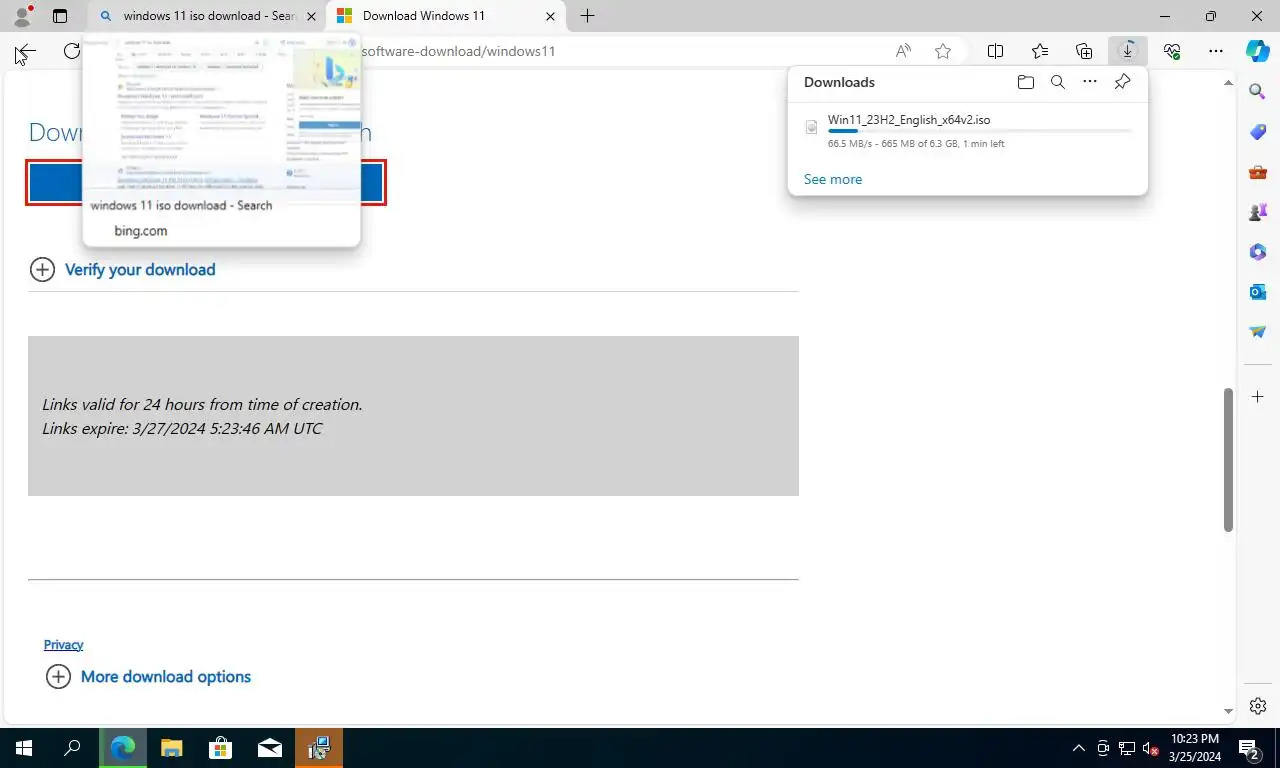Open sidebar Tools briefcase icon
1280x768 pixels.
[1258, 172]
